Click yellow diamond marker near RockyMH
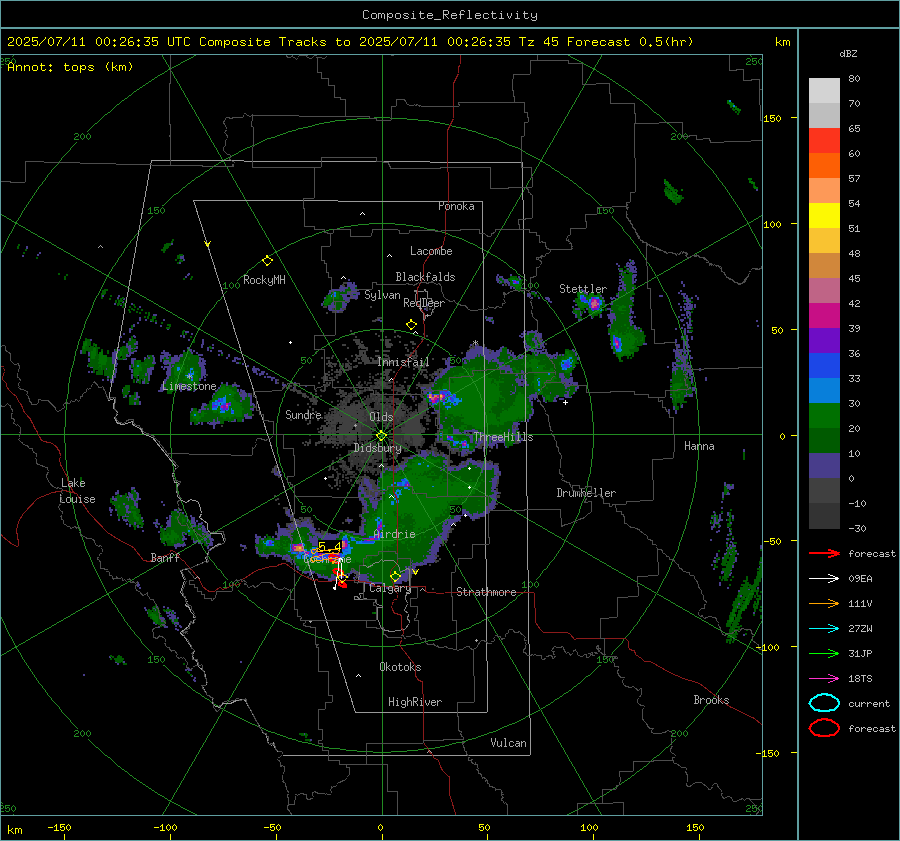900x841 pixels. point(267,261)
